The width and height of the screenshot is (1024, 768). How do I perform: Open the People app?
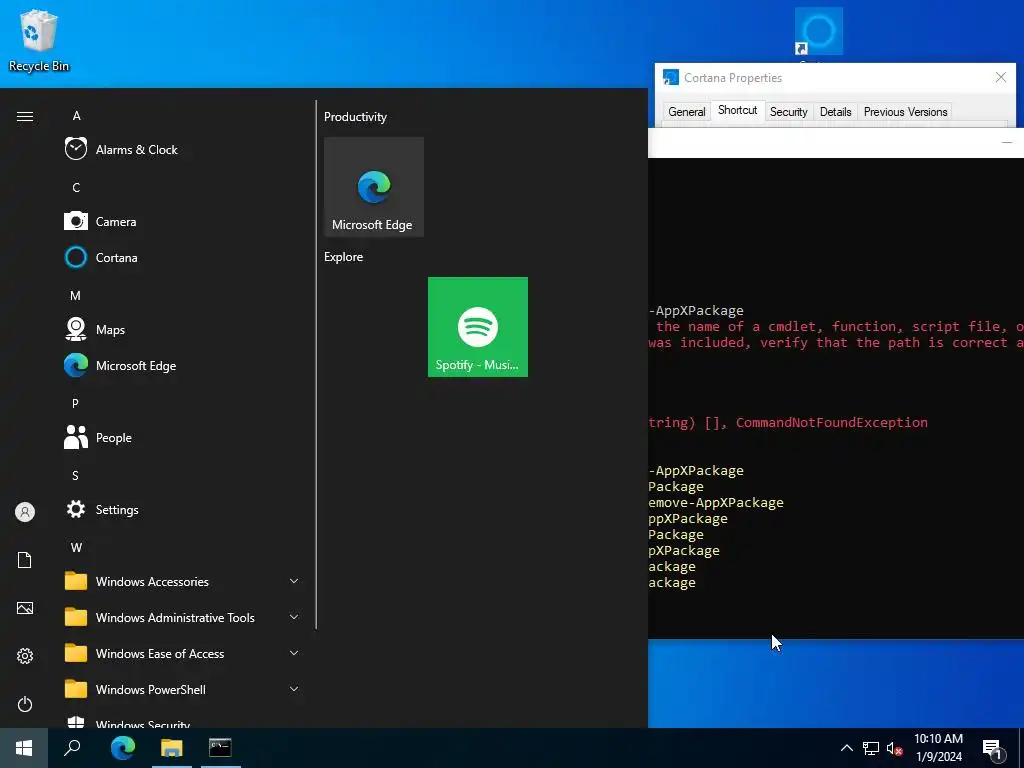tap(183, 438)
